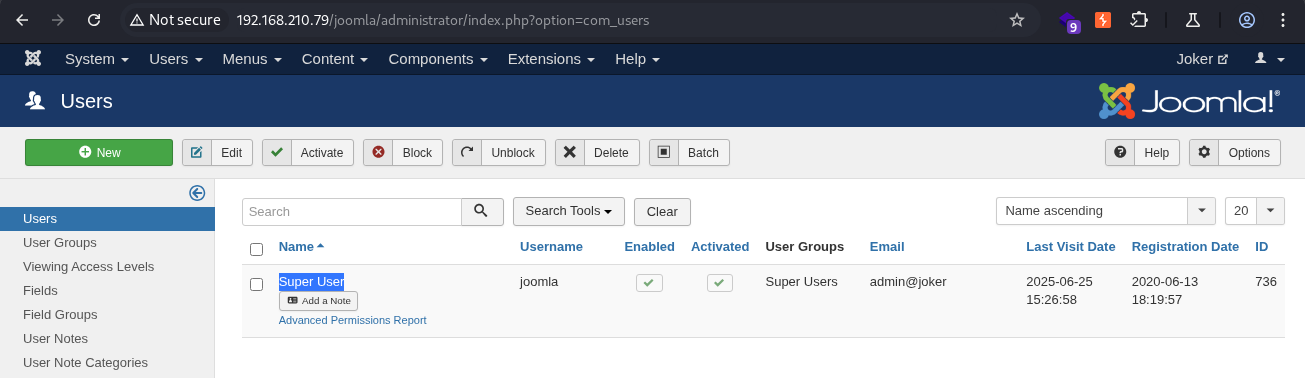Click the Joomla logo icon in menu bar

[x=33, y=59]
